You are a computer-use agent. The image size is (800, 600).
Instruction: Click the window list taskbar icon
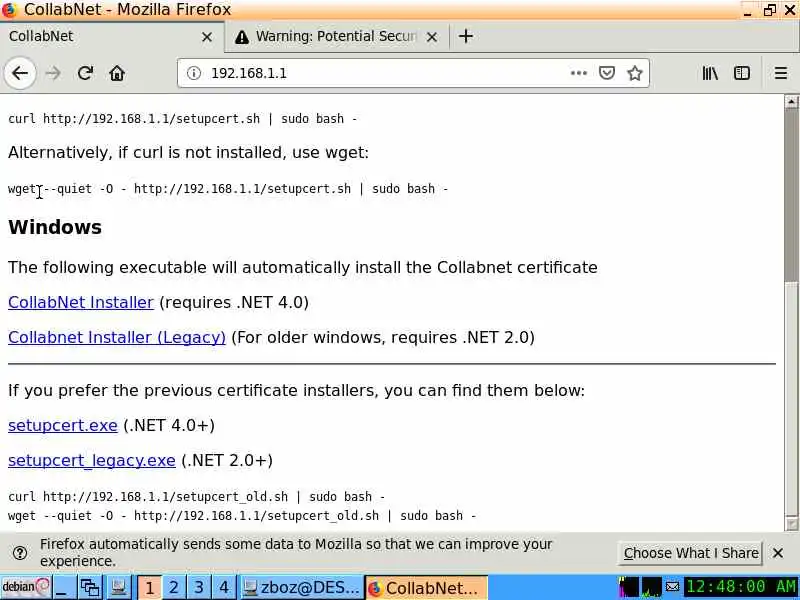90,587
